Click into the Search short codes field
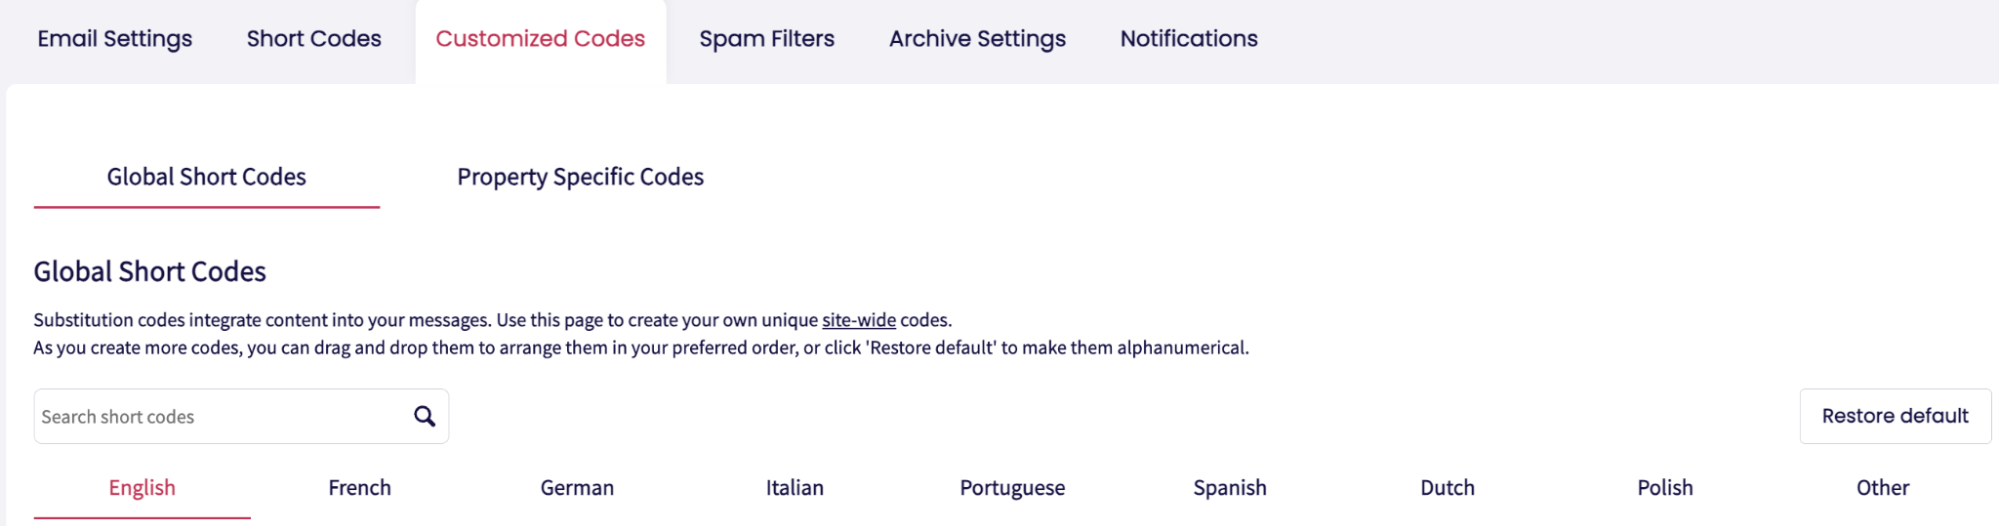Screen dimensions: 1999x527 tap(220, 417)
